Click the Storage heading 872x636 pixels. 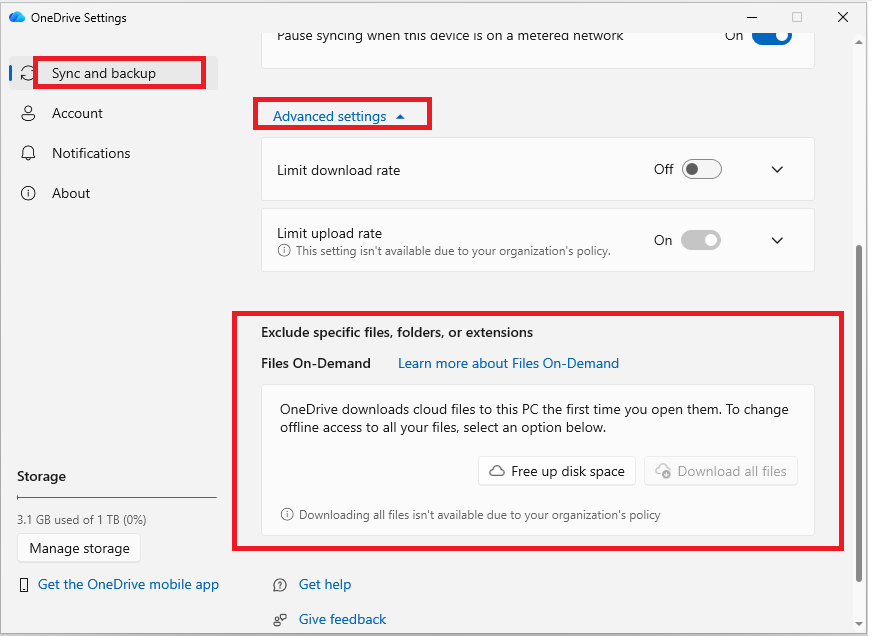click(41, 476)
